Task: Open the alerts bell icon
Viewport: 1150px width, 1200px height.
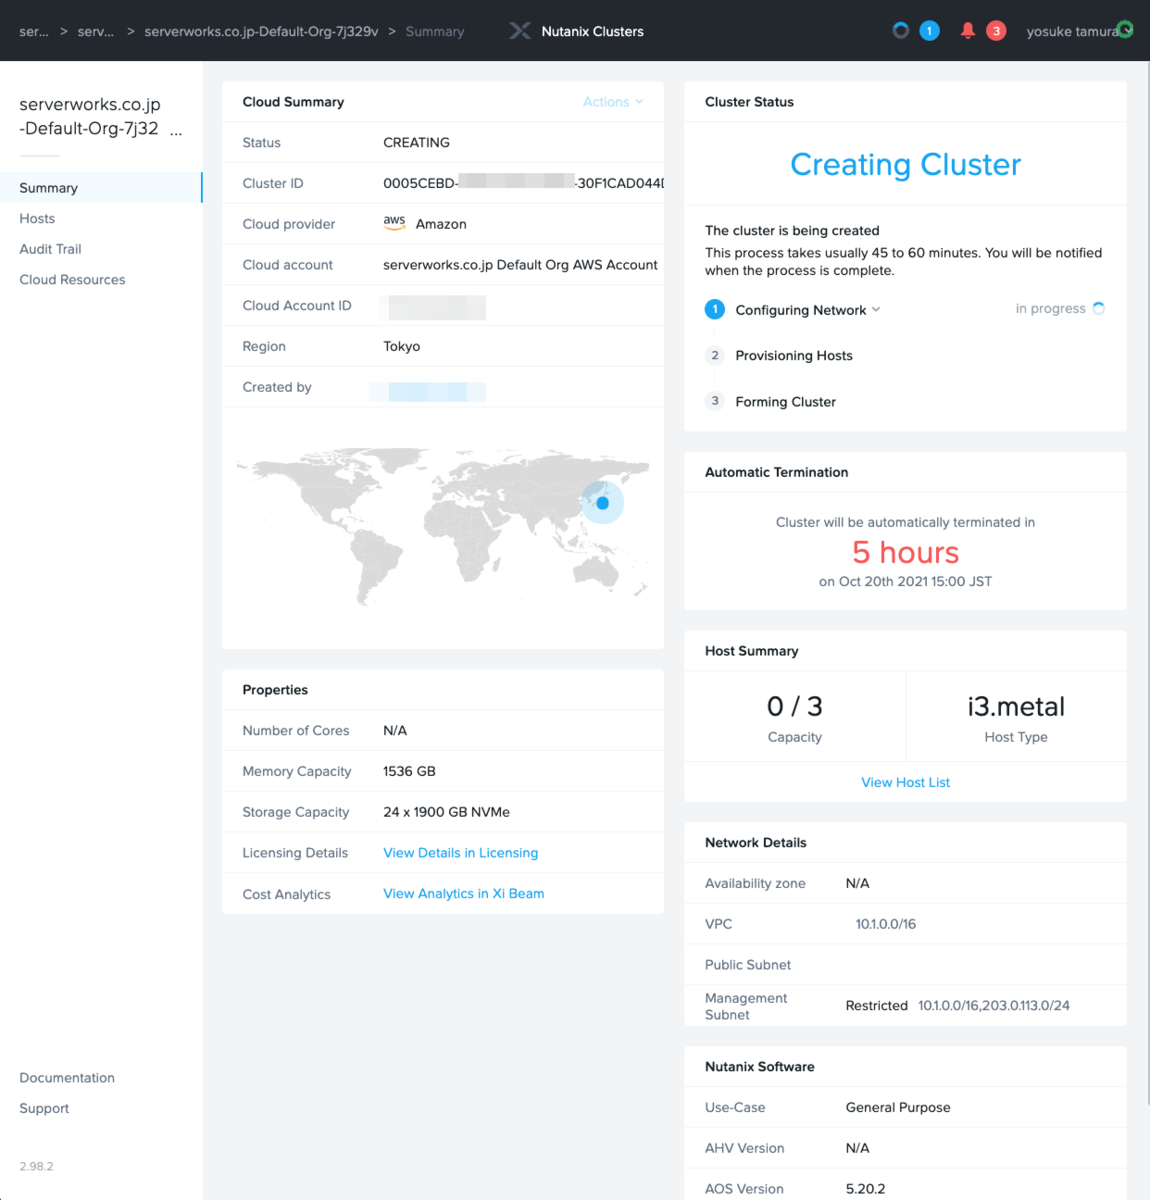Action: tap(968, 31)
